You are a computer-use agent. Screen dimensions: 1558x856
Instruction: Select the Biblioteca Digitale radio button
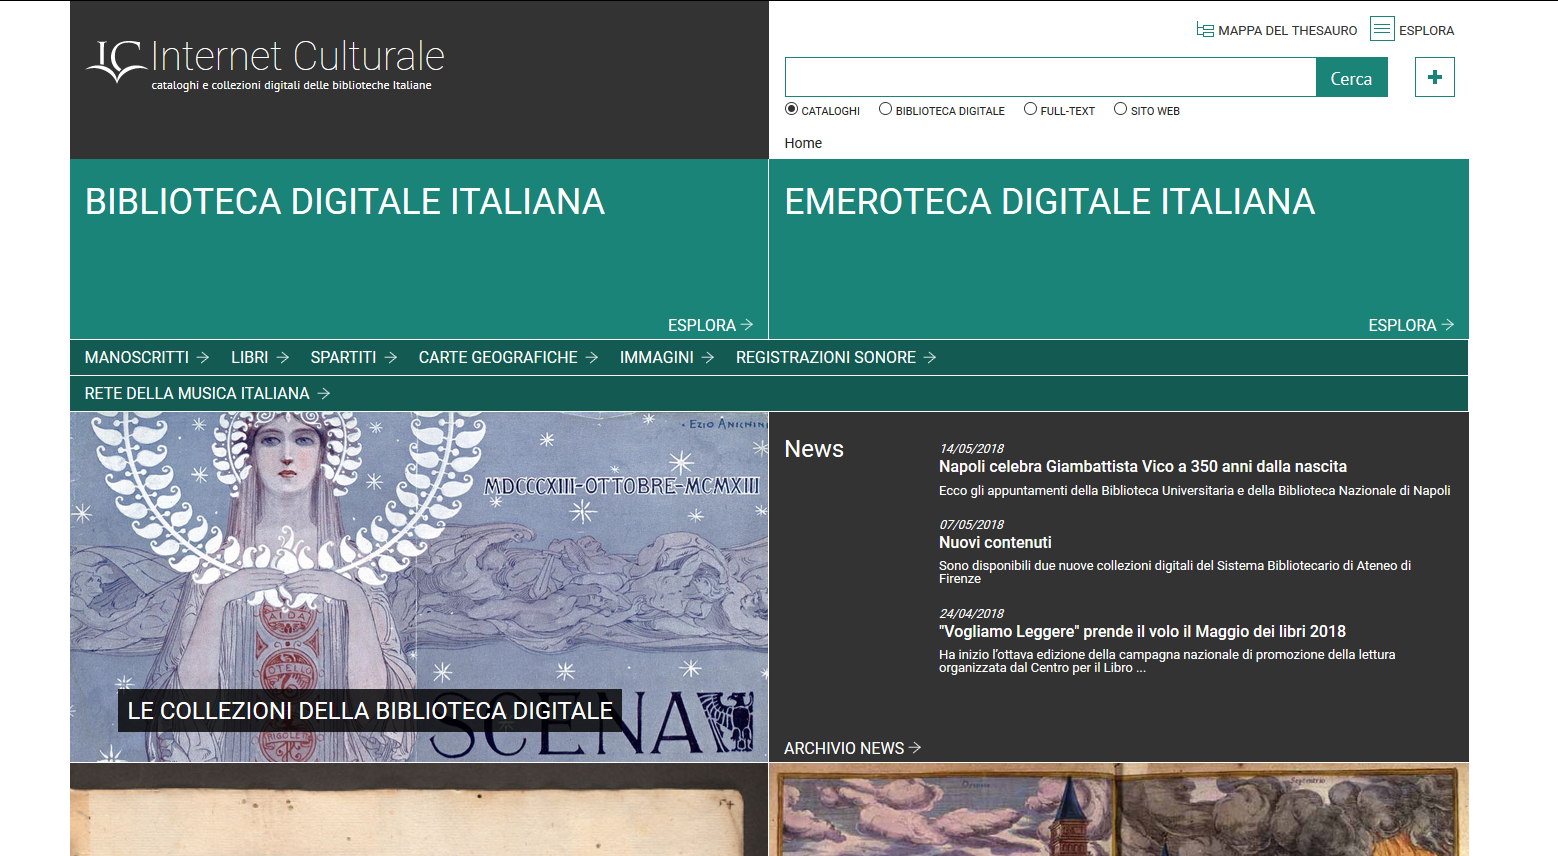click(x=885, y=109)
